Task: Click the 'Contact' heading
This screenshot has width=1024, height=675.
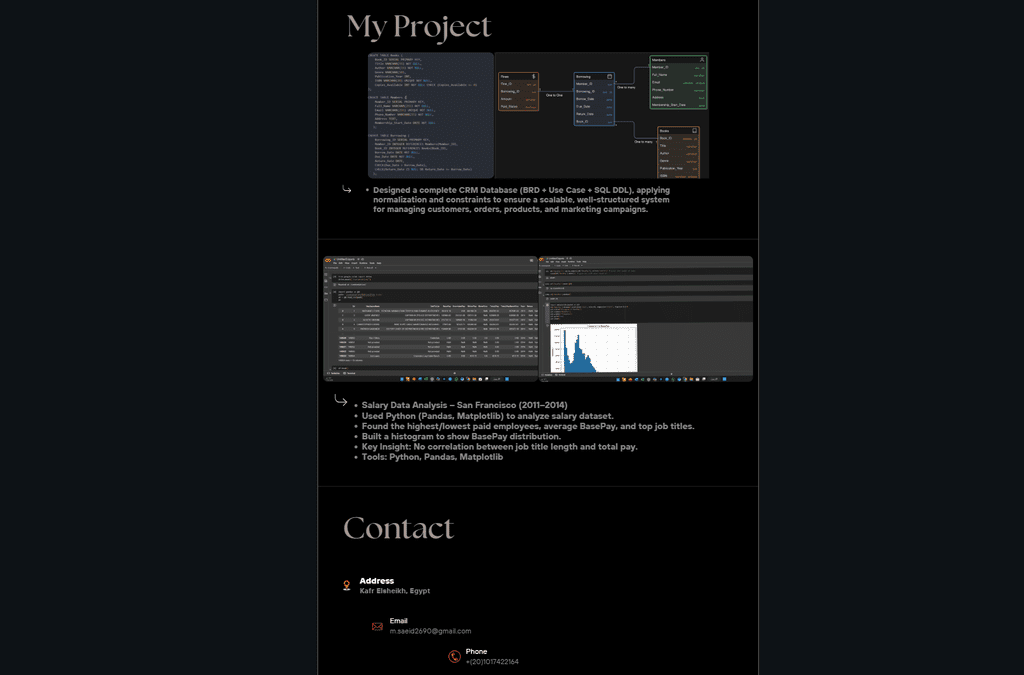Action: tap(398, 528)
